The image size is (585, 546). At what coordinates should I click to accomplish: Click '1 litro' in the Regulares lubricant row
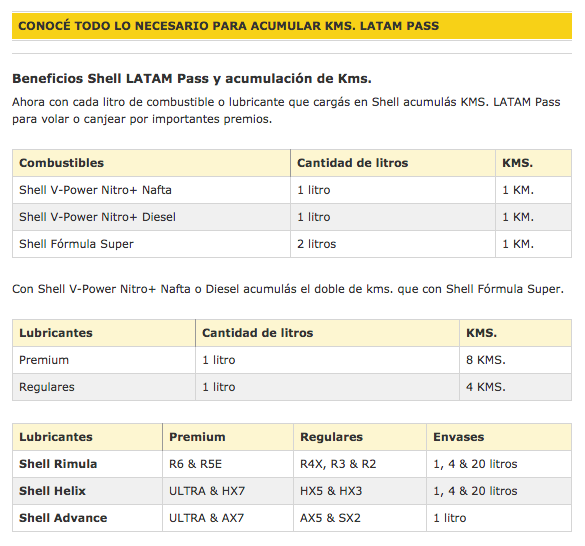[327, 387]
